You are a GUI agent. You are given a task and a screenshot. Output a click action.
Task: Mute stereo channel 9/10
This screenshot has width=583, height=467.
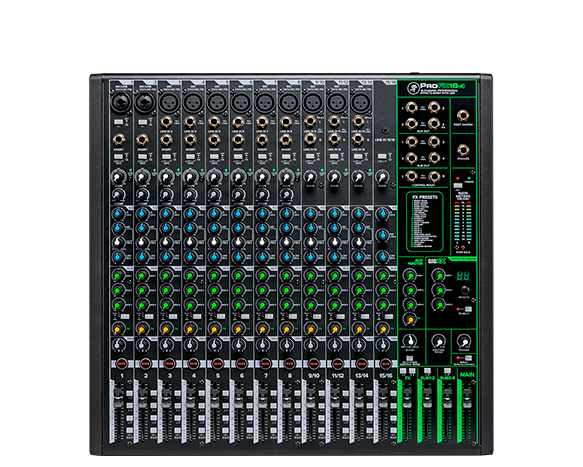(x=313, y=363)
